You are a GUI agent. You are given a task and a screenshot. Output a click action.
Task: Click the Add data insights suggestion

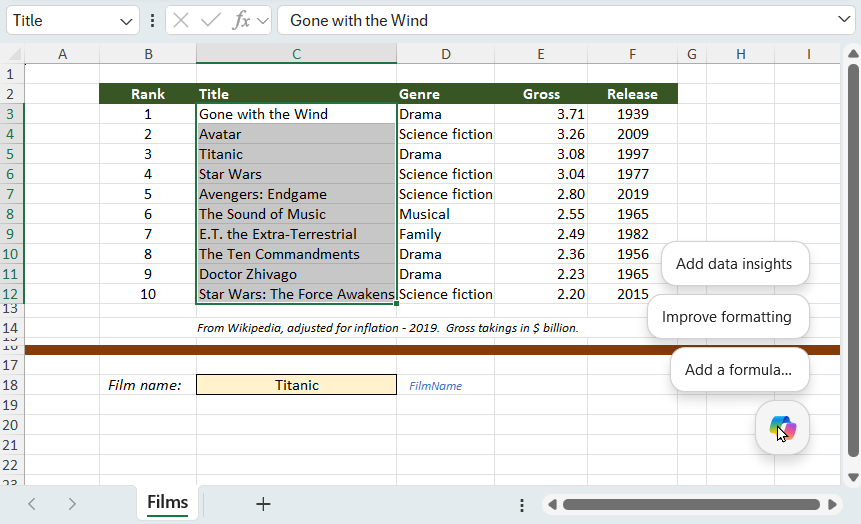coord(734,264)
